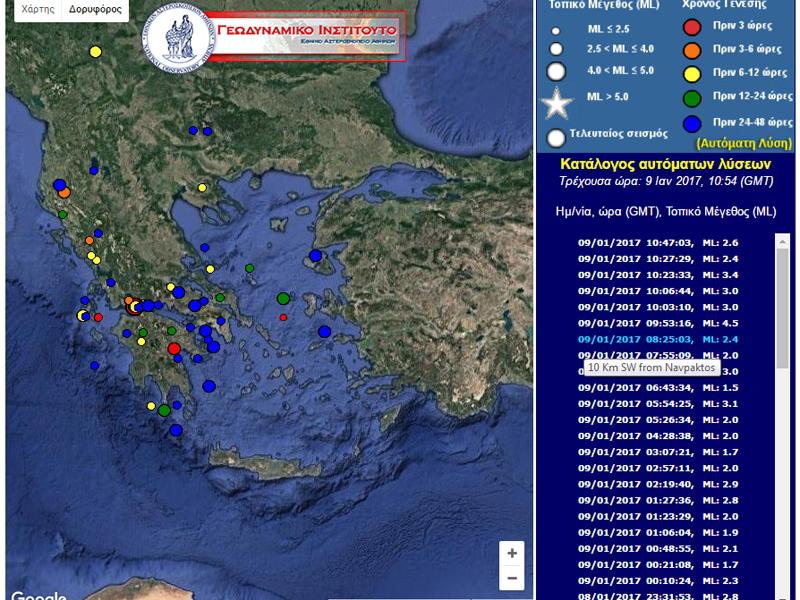Open the 09:53:16 ML 4.5 earthquake entry
The width and height of the screenshot is (800, 600).
tap(658, 323)
